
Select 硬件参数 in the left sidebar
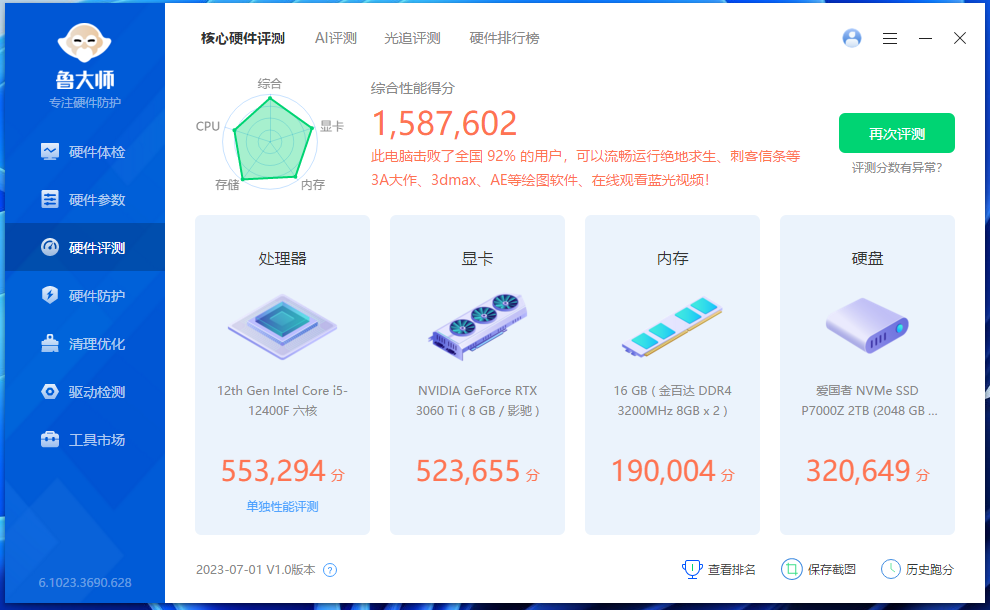(85, 199)
